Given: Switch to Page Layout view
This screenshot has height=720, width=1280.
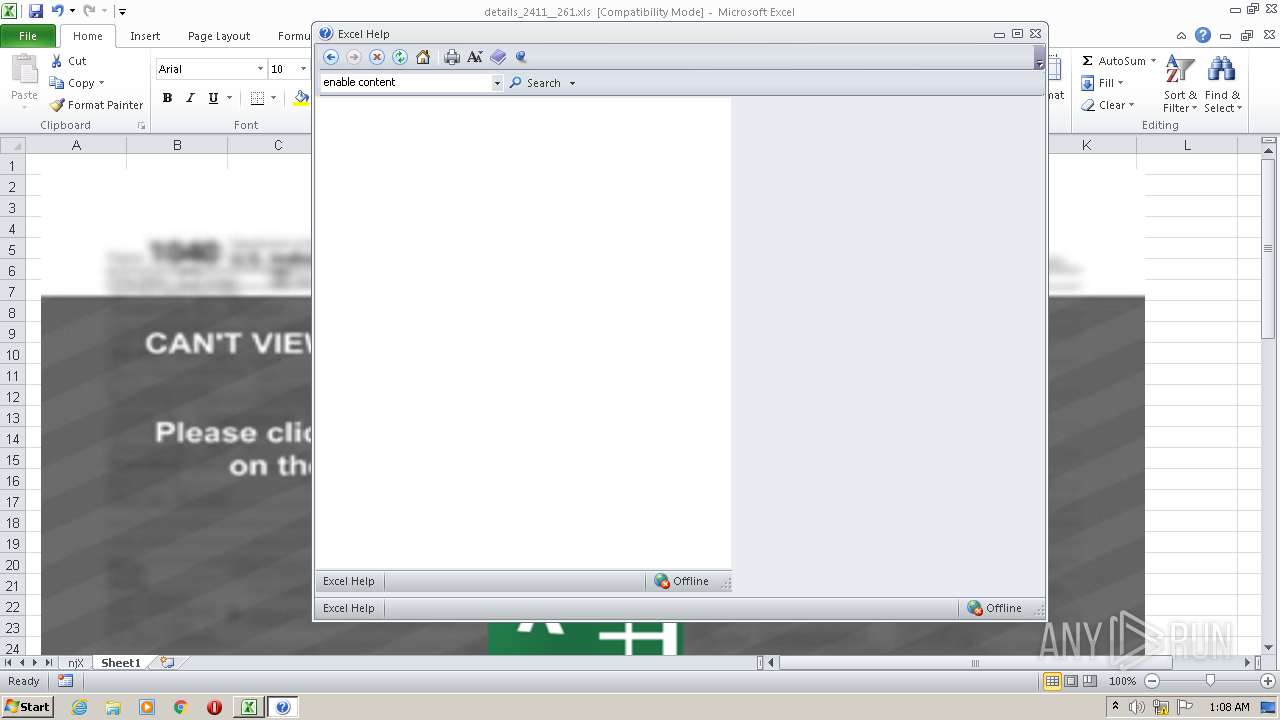Looking at the screenshot, I should click(x=1071, y=681).
